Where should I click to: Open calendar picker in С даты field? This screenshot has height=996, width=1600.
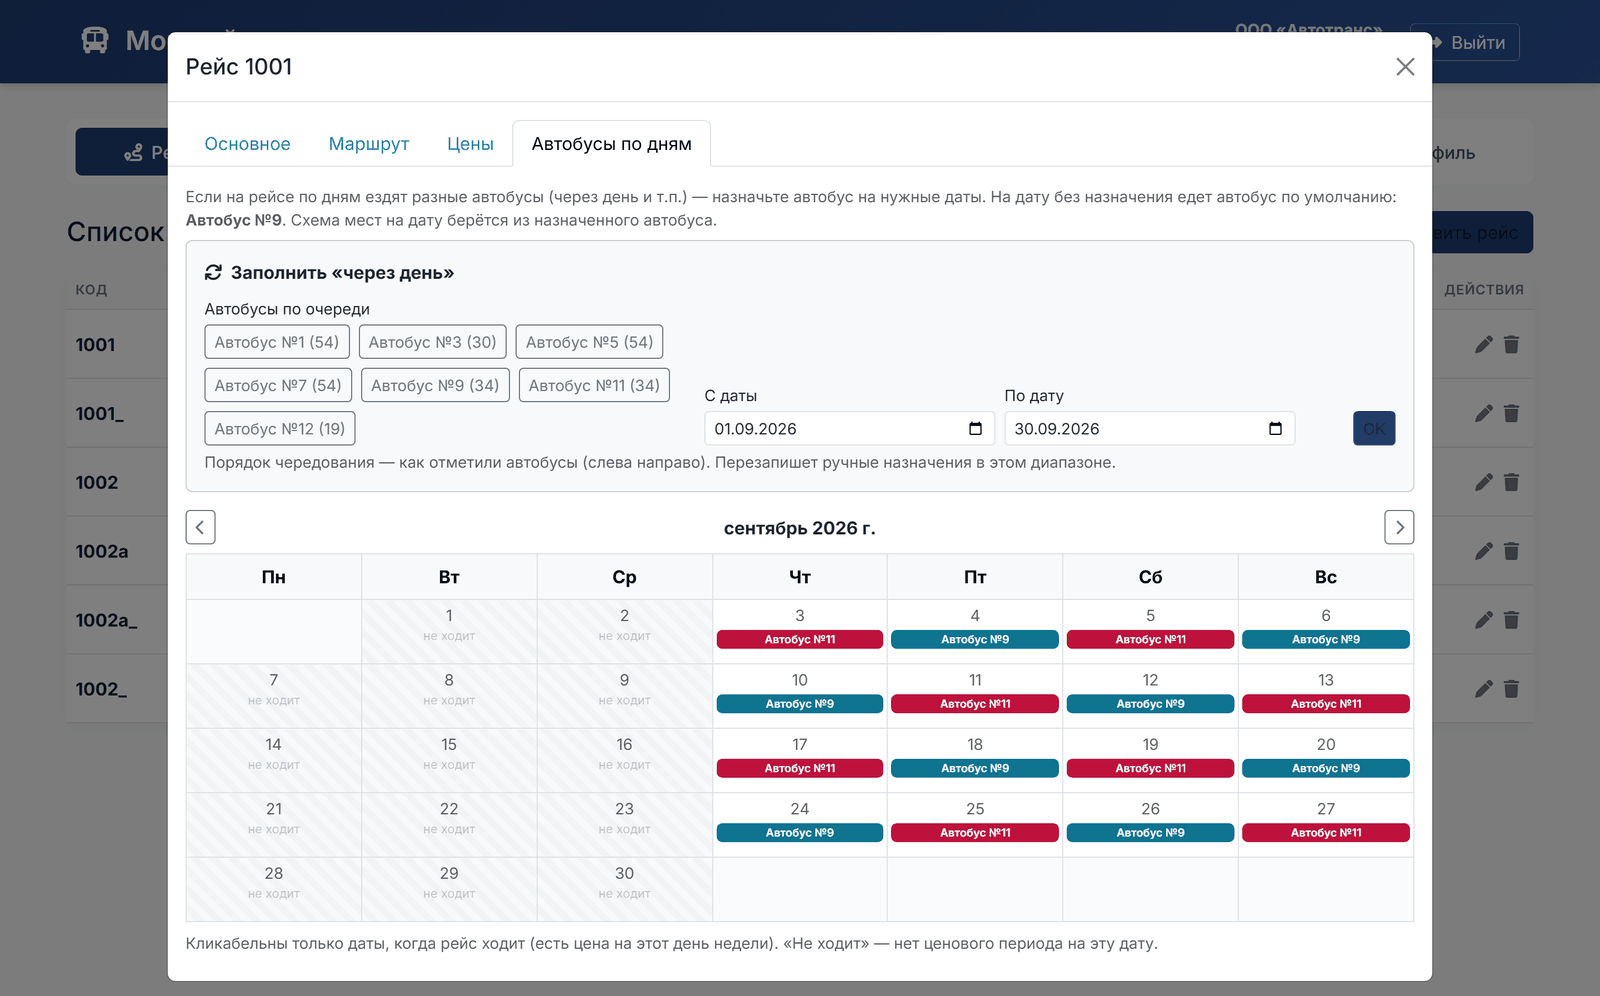click(x=975, y=429)
